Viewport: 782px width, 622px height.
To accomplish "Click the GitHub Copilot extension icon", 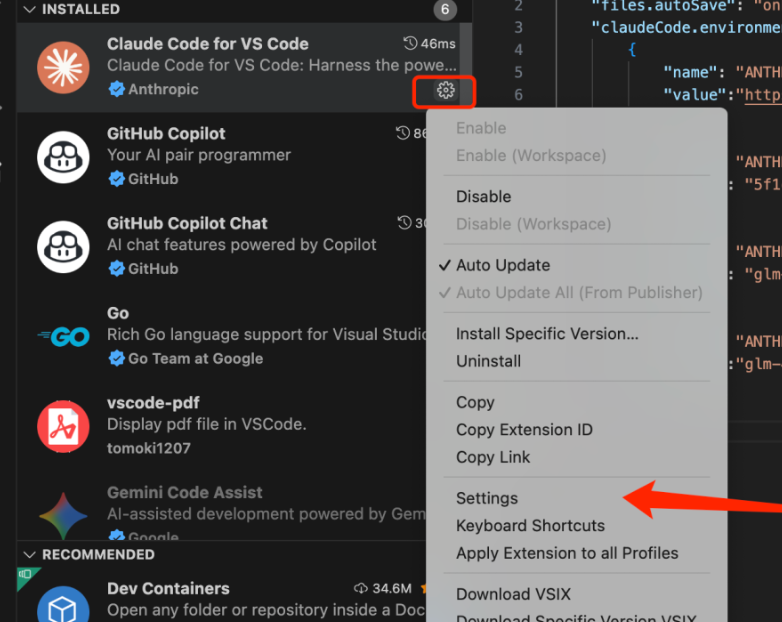I will point(64,157).
